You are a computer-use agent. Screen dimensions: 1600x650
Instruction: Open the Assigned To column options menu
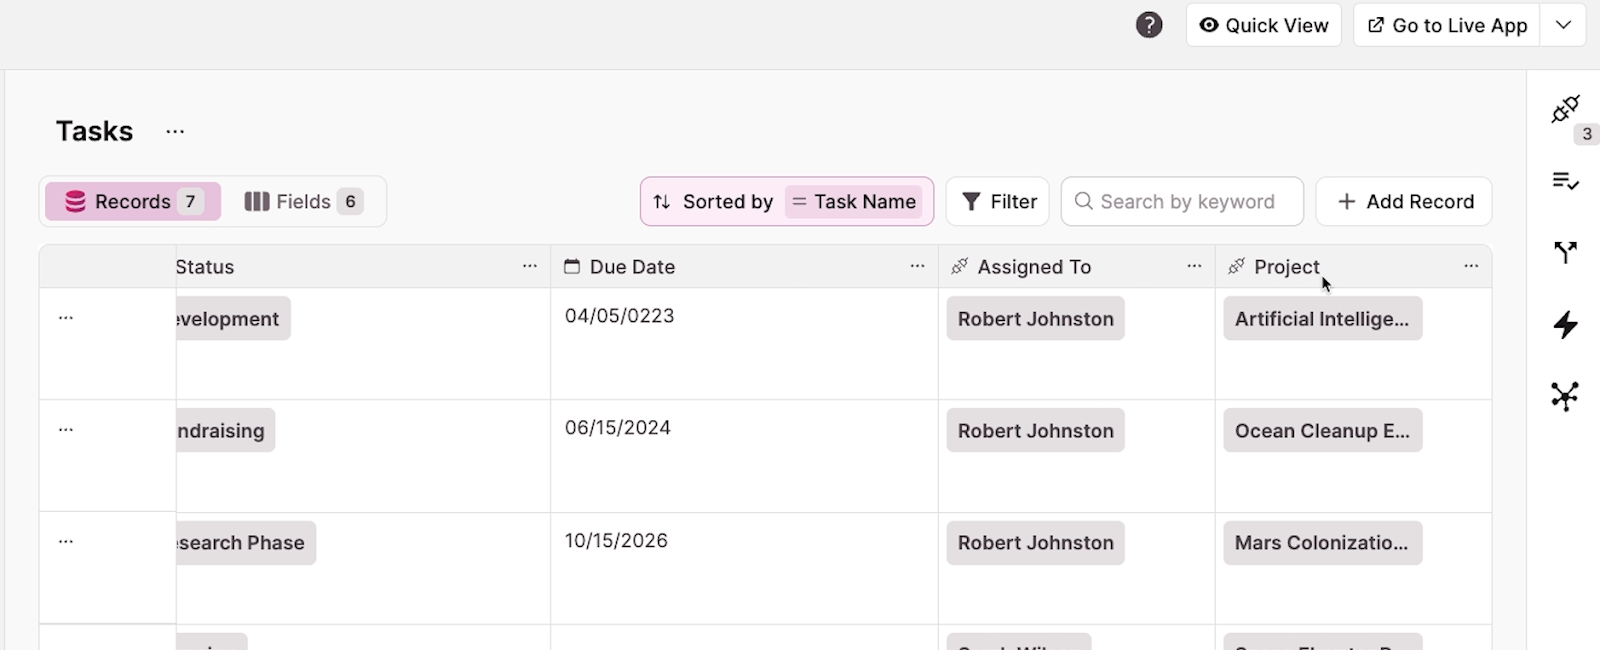pos(1194,266)
